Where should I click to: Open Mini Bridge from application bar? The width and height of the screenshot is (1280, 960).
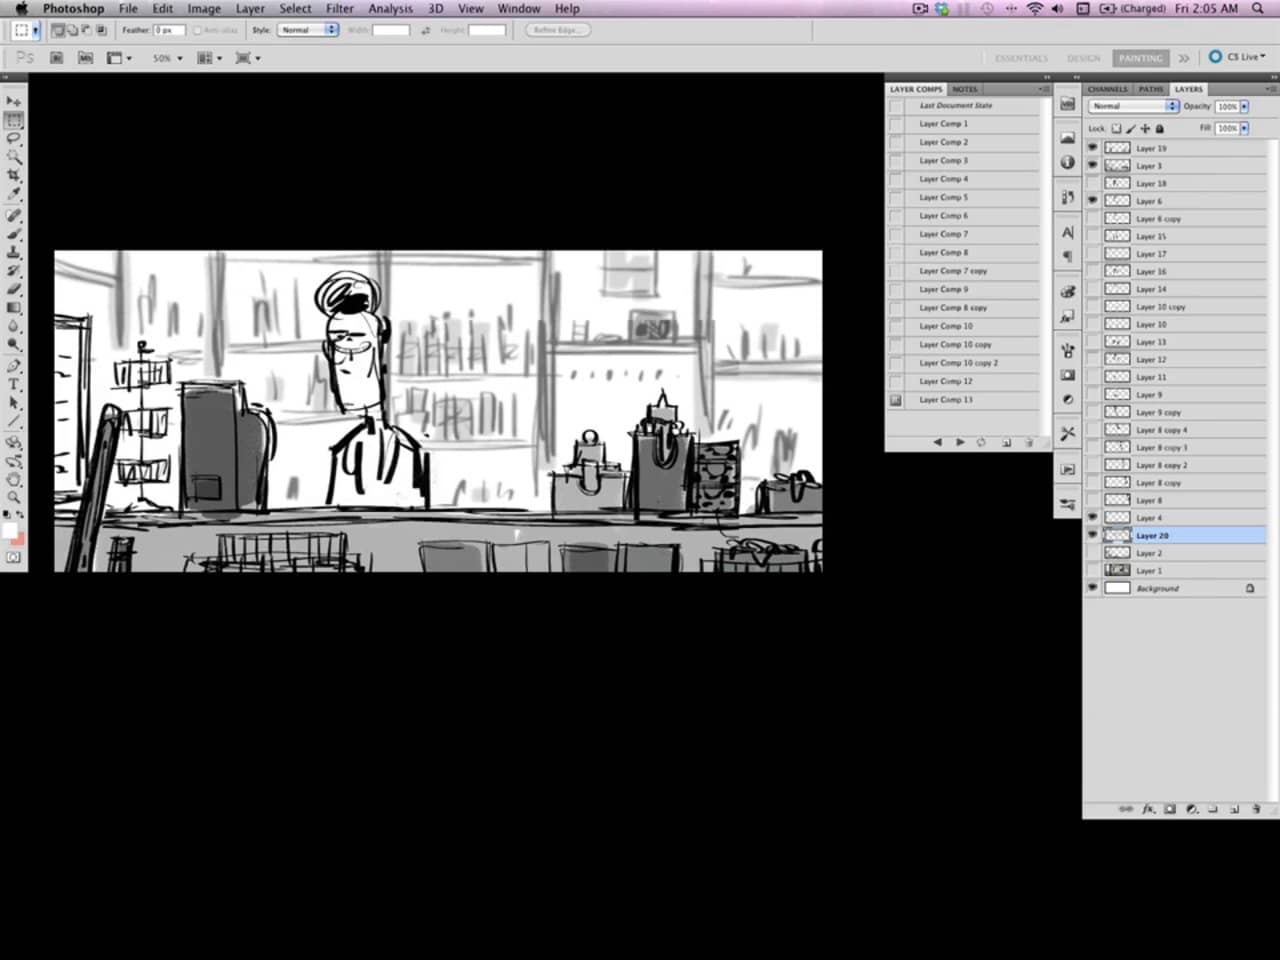click(x=85, y=58)
